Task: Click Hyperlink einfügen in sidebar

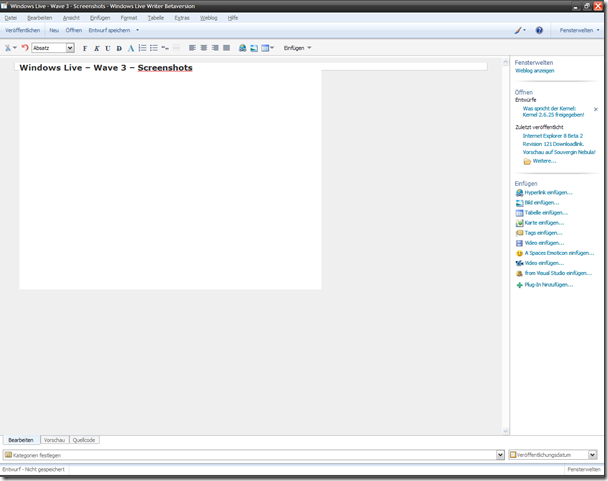Action: (544, 192)
